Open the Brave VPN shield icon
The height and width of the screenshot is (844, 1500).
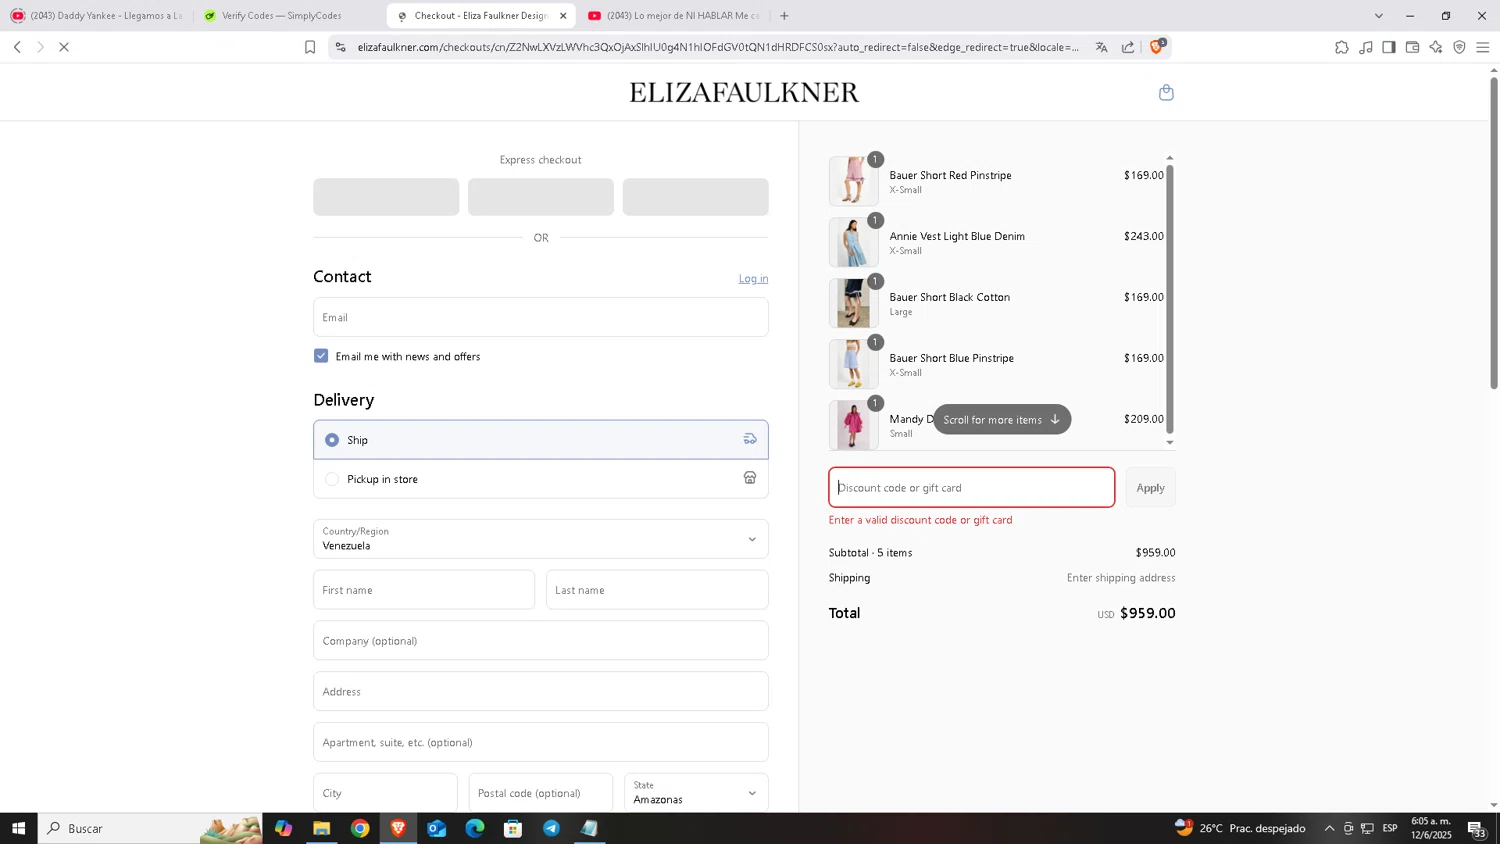click(x=1459, y=47)
